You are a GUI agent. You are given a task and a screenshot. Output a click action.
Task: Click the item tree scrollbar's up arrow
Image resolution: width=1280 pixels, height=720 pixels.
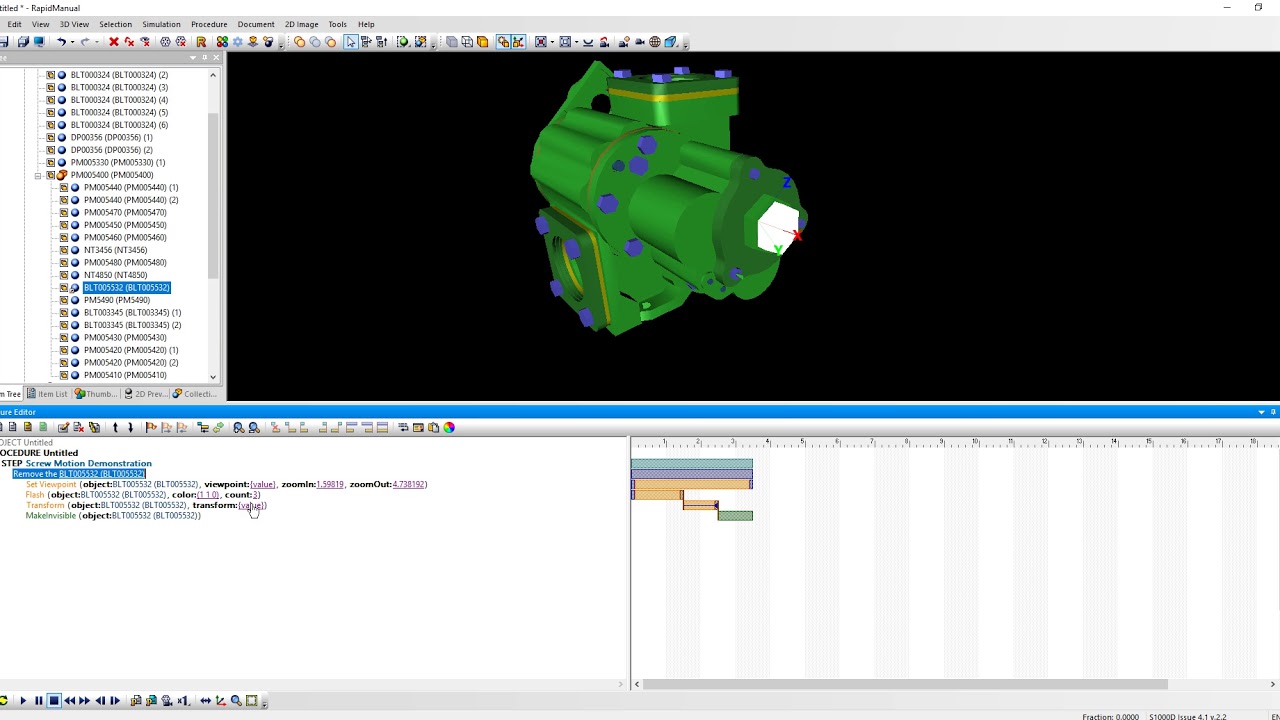213,75
